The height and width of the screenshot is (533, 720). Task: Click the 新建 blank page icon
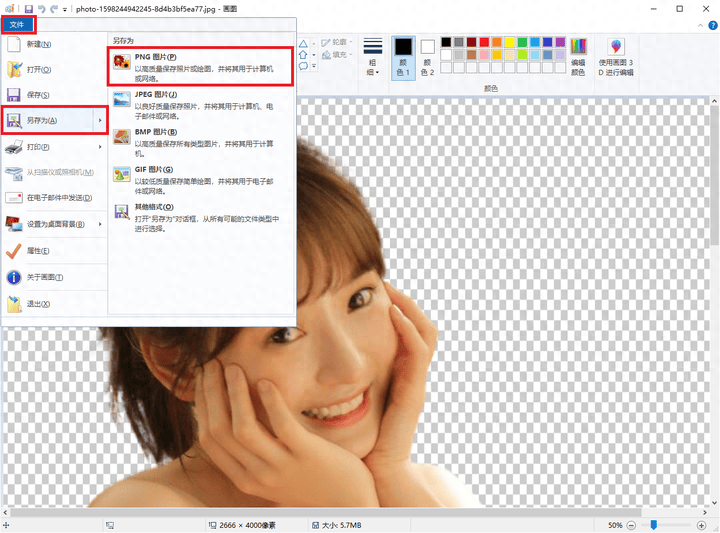pyautogui.click(x=14, y=45)
